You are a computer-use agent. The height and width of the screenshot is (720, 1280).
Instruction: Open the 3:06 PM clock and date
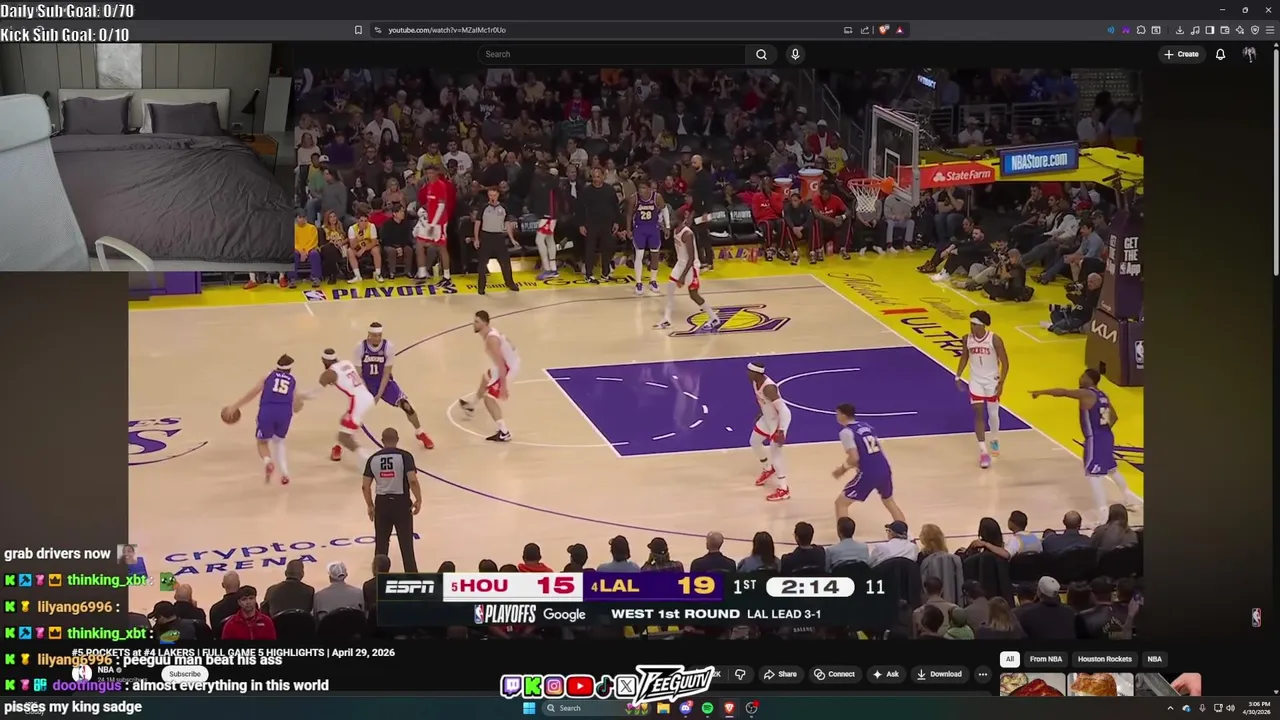pos(1258,708)
